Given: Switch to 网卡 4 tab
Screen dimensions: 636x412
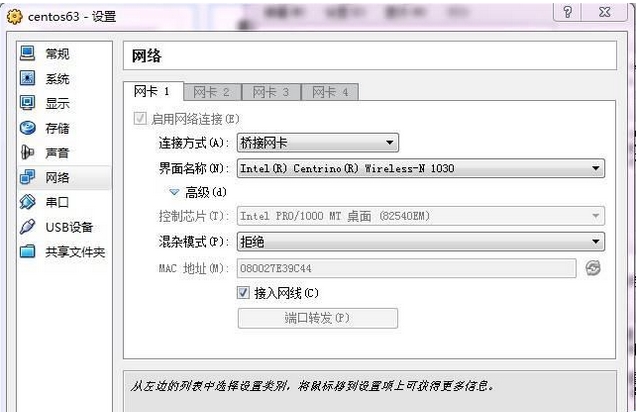Looking at the screenshot, I should click(x=330, y=92).
